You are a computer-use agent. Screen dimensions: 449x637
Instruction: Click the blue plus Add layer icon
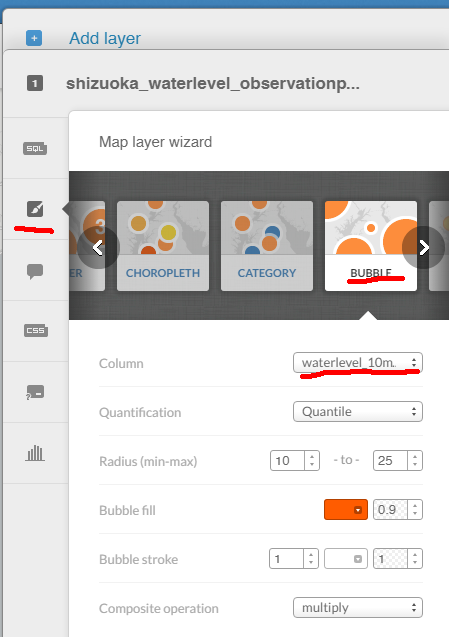[x=34, y=38]
